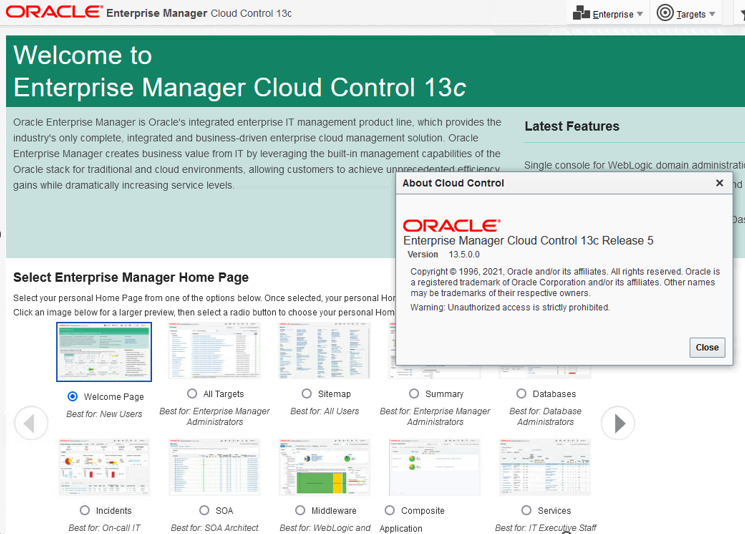The height and width of the screenshot is (534, 745).
Task: Click the Latest Features heading
Action: click(572, 126)
